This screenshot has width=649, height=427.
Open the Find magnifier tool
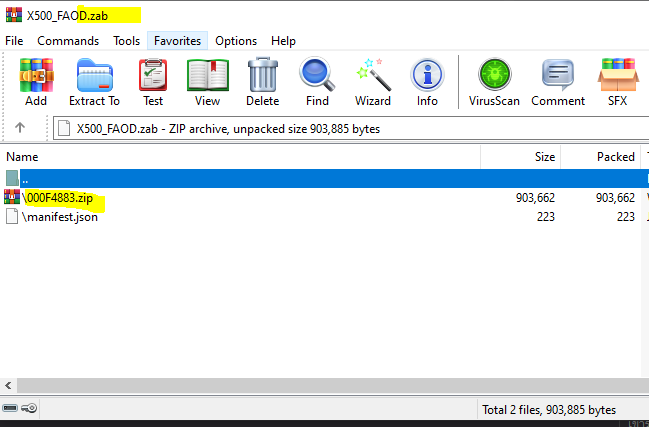pyautogui.click(x=317, y=74)
